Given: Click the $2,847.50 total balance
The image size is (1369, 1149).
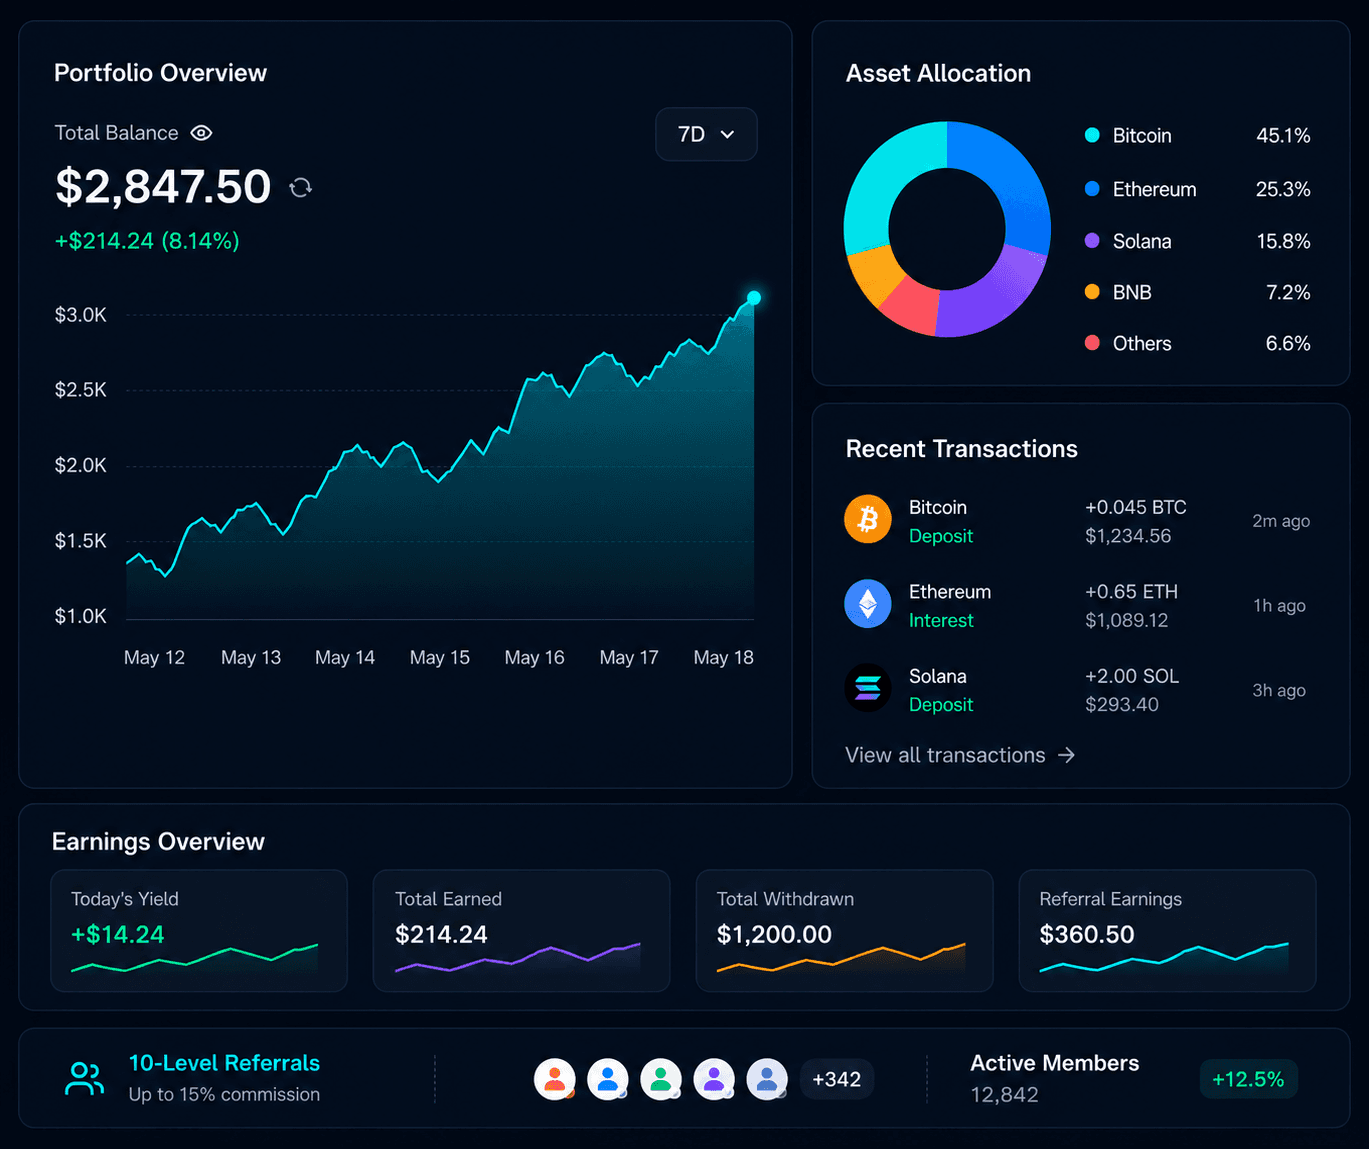Looking at the screenshot, I should point(163,187).
